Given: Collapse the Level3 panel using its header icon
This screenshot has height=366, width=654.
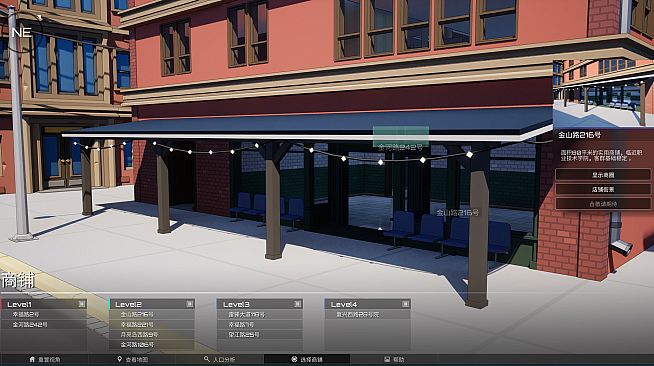Looking at the screenshot, I should coord(298,304).
